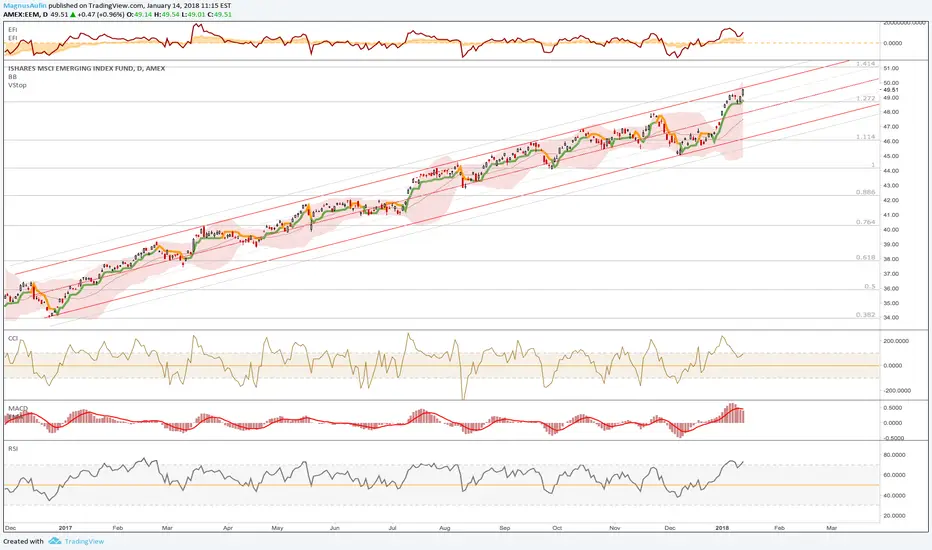Click the 1.114 Fibonacci level label
The width and height of the screenshot is (932, 550).
point(865,137)
